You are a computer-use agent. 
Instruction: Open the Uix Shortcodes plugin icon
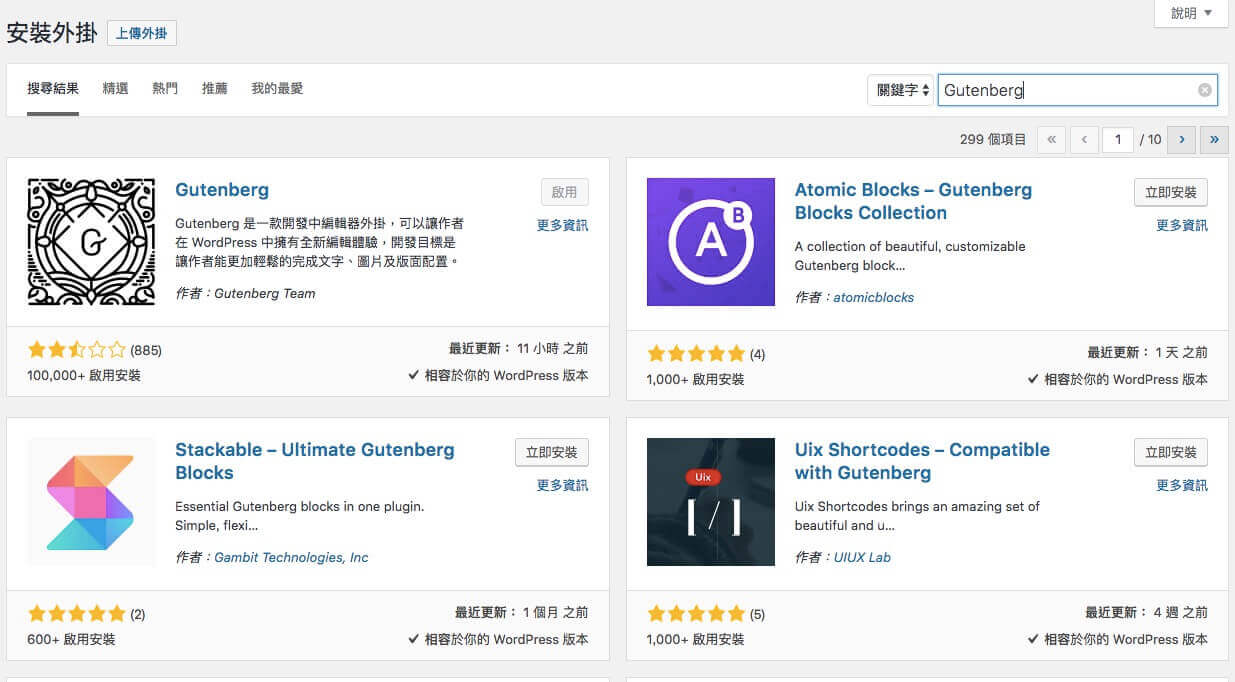coord(711,502)
